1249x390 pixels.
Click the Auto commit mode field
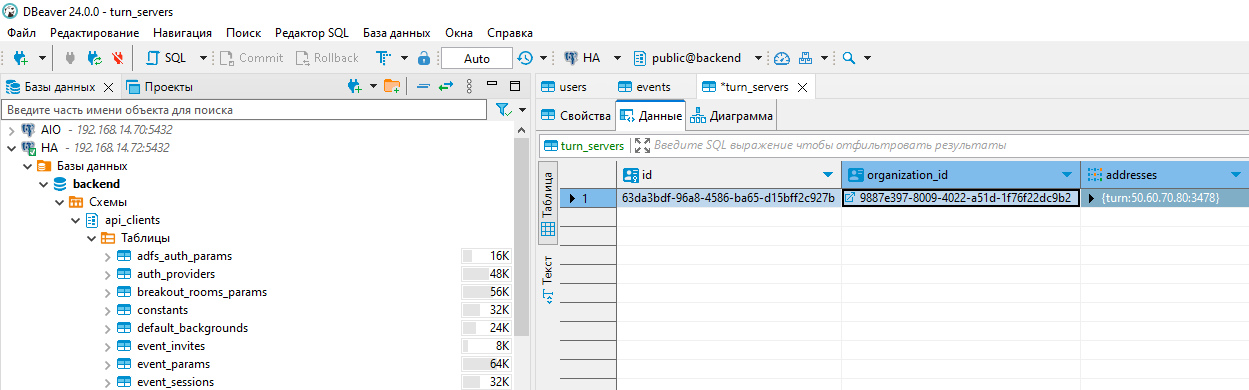click(476, 58)
